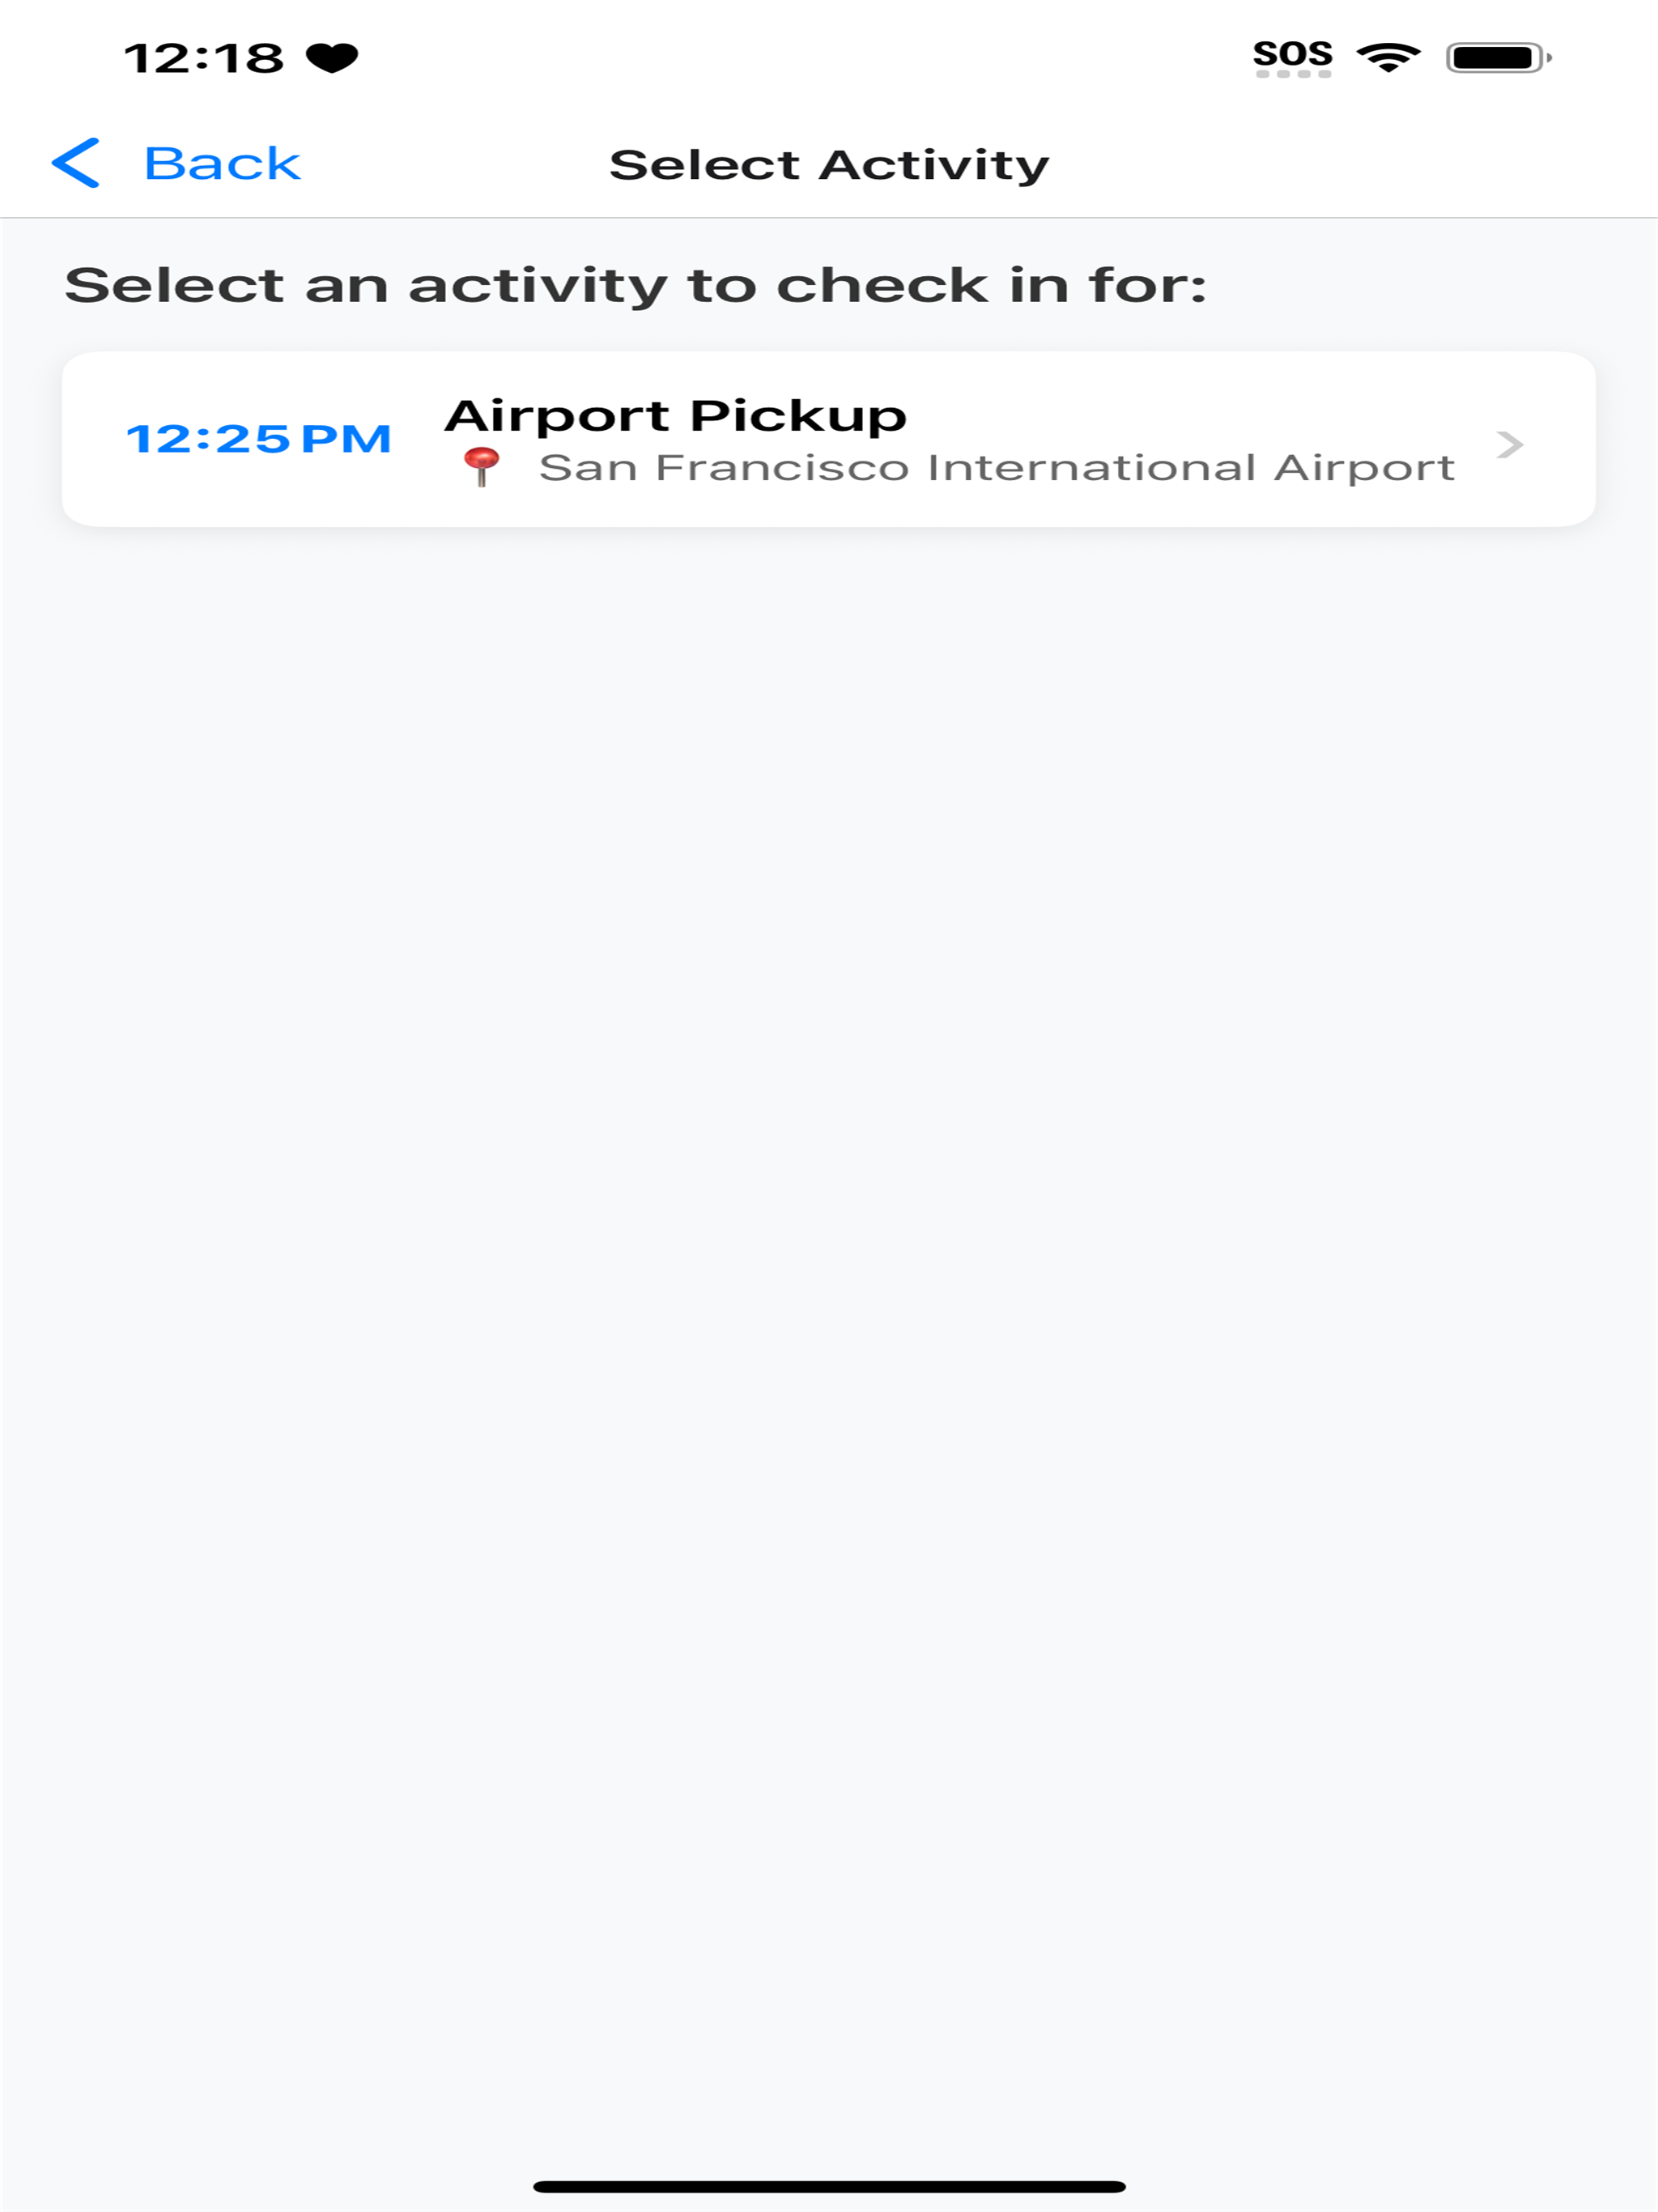
Task: Click the red map pin icon
Action: point(482,467)
